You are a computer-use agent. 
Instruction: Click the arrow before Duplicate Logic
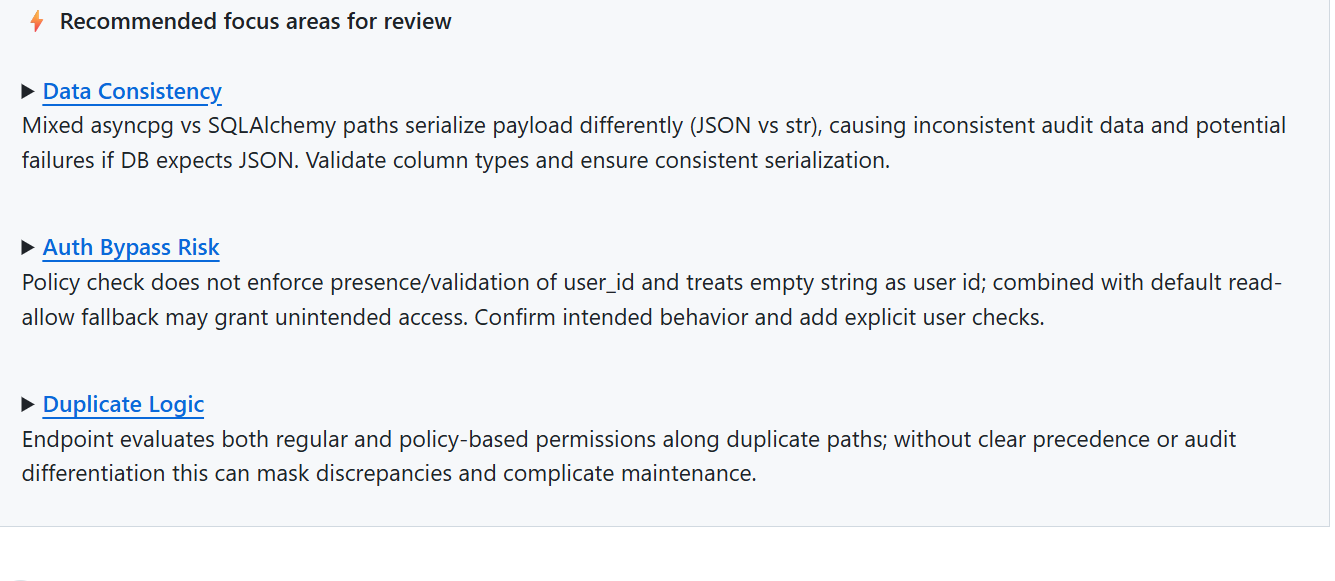coord(27,404)
